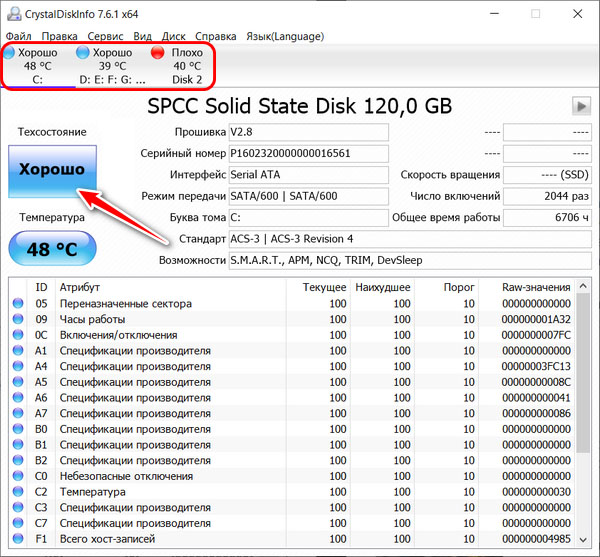Open the Вид menu

click(x=142, y=36)
